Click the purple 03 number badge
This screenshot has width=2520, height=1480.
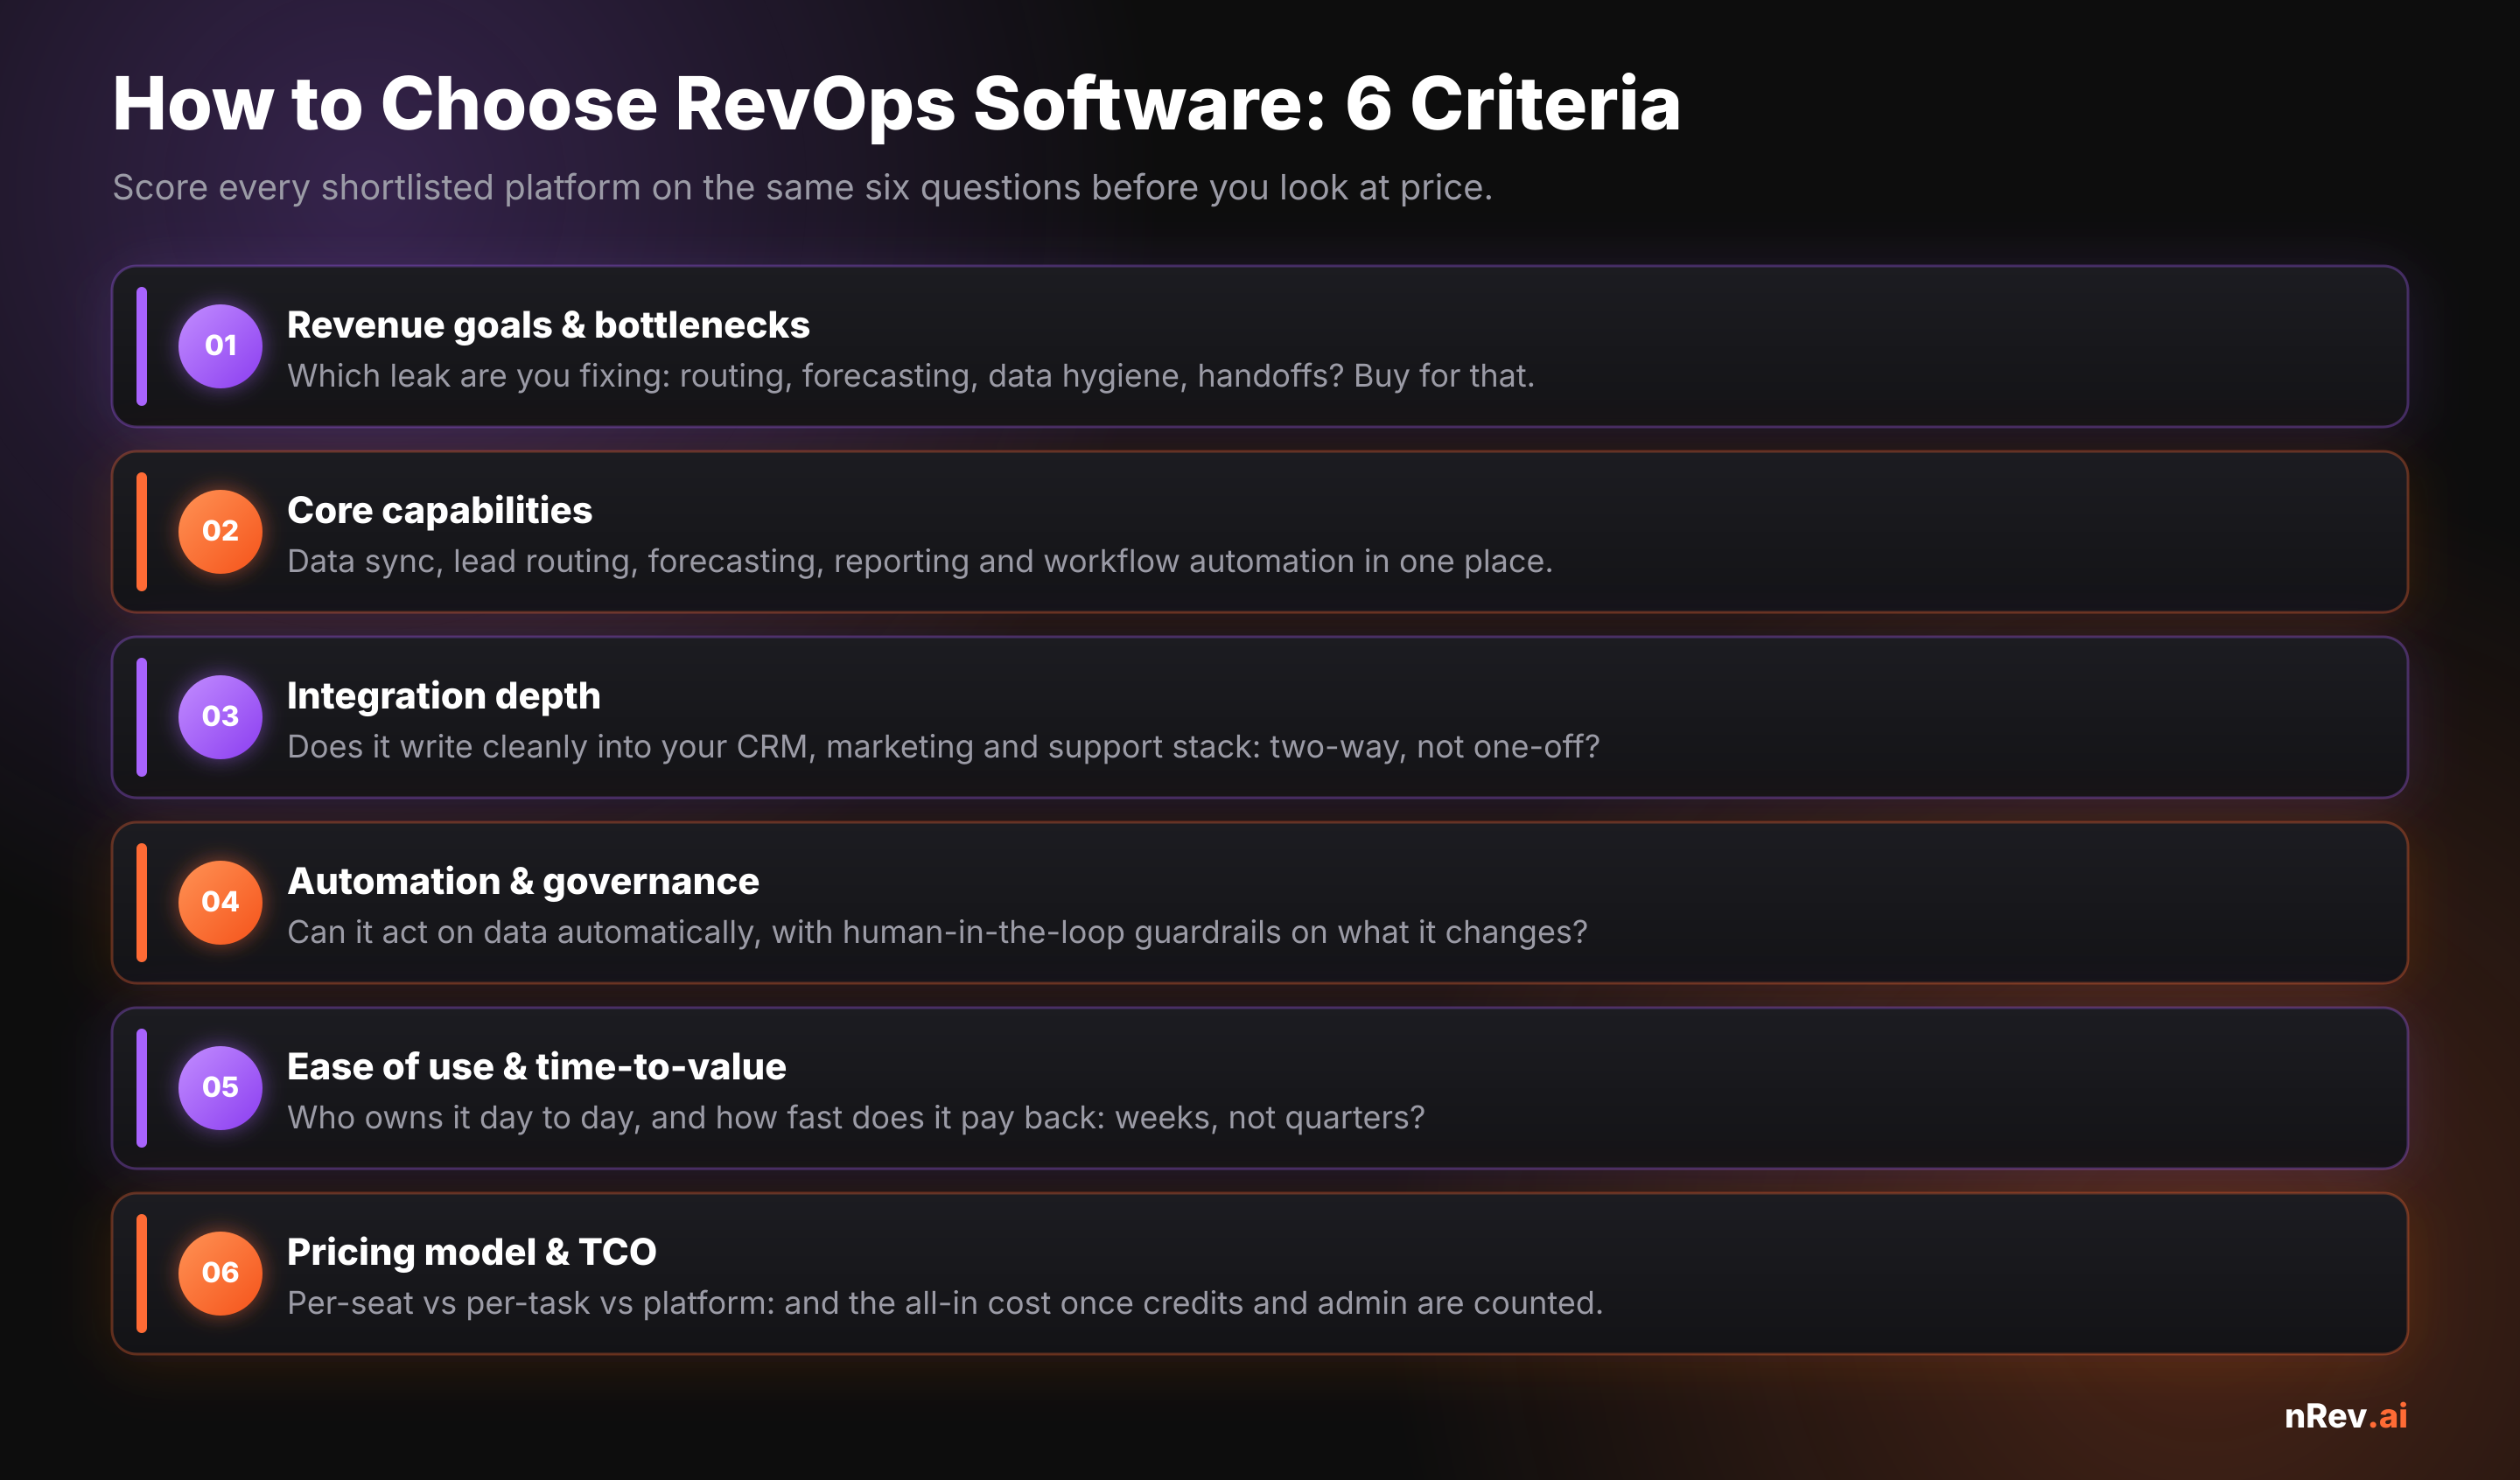tap(220, 717)
